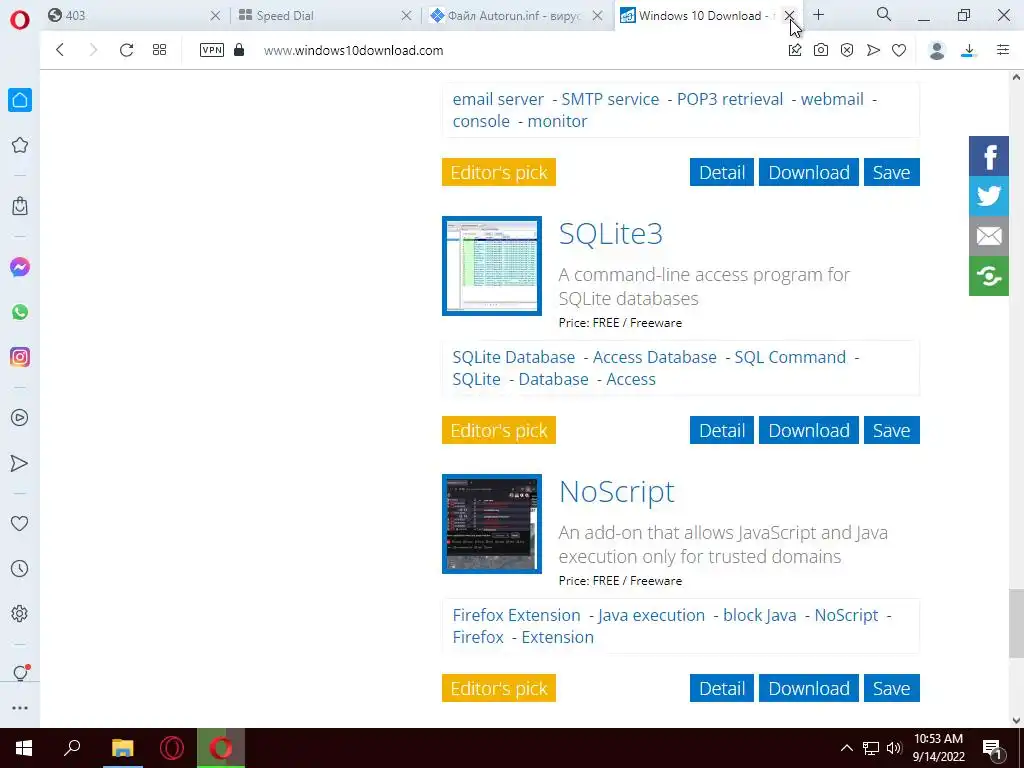The height and width of the screenshot is (768, 1024).
Task: Click Save button for NoScript
Action: (891, 688)
